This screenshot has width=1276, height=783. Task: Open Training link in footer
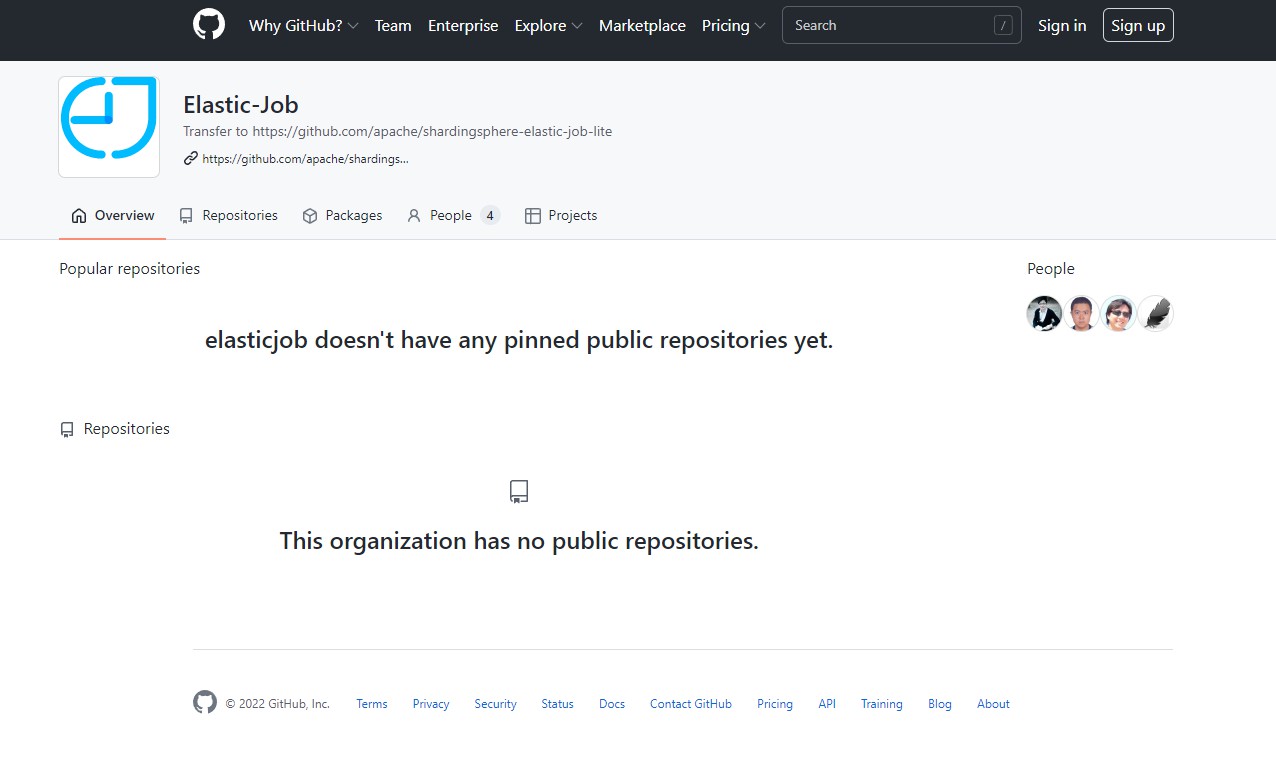tap(882, 704)
